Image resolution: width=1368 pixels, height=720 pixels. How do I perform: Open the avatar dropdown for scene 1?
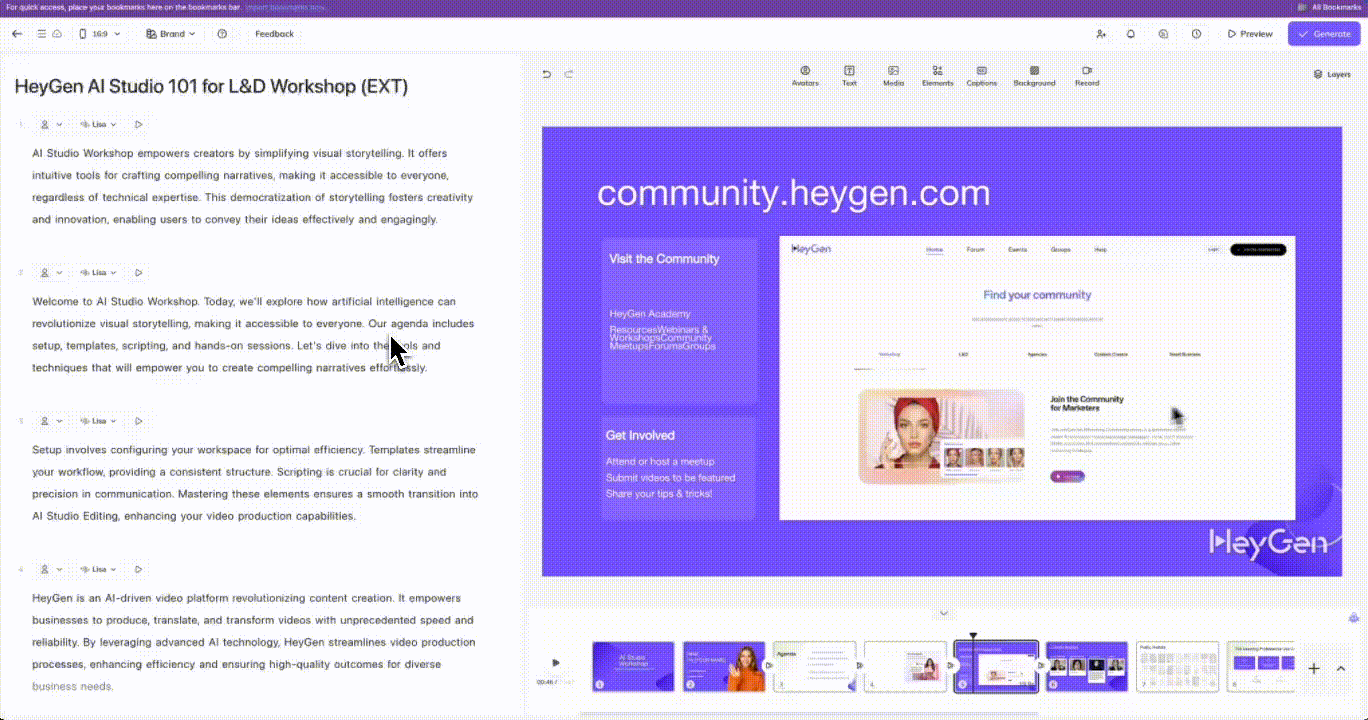(51, 124)
